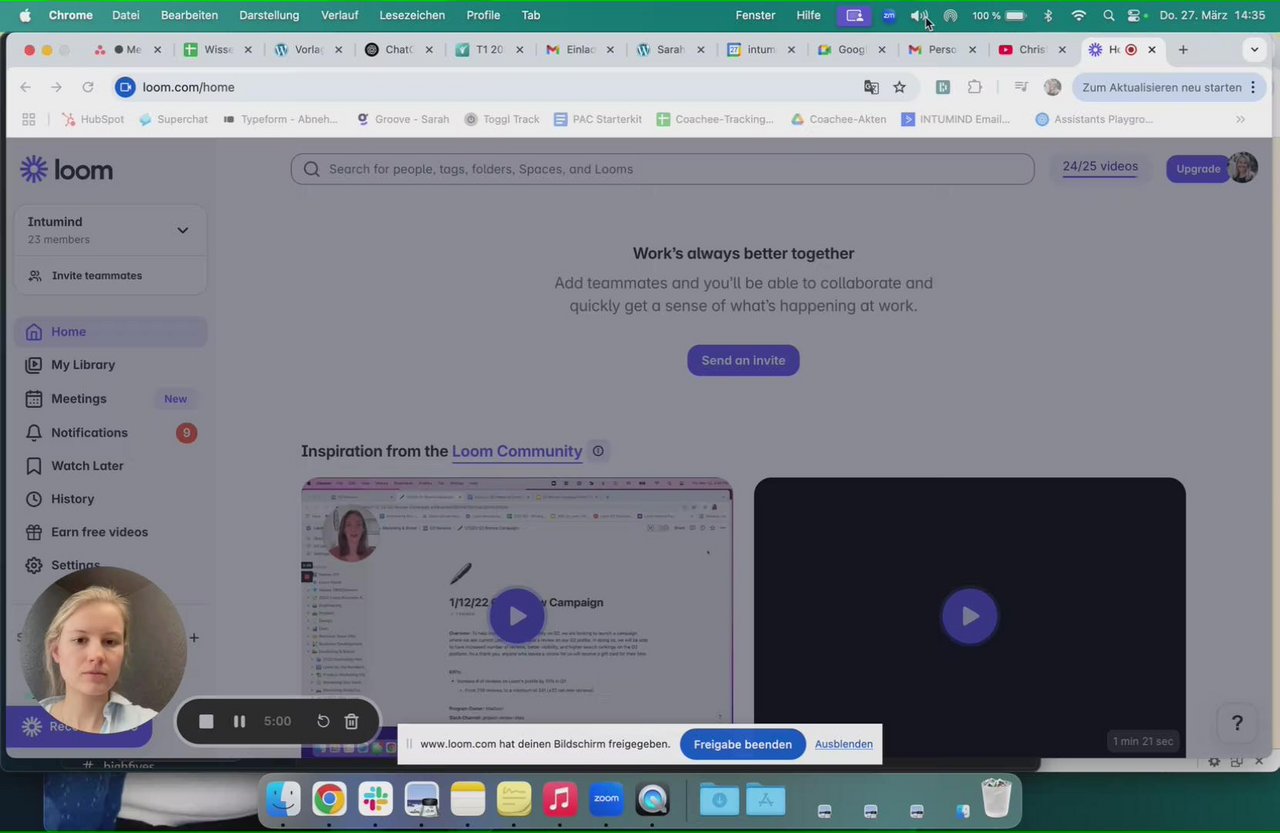Click Freigabe beenden to stop sharing
This screenshot has height=833, width=1280.
(742, 744)
